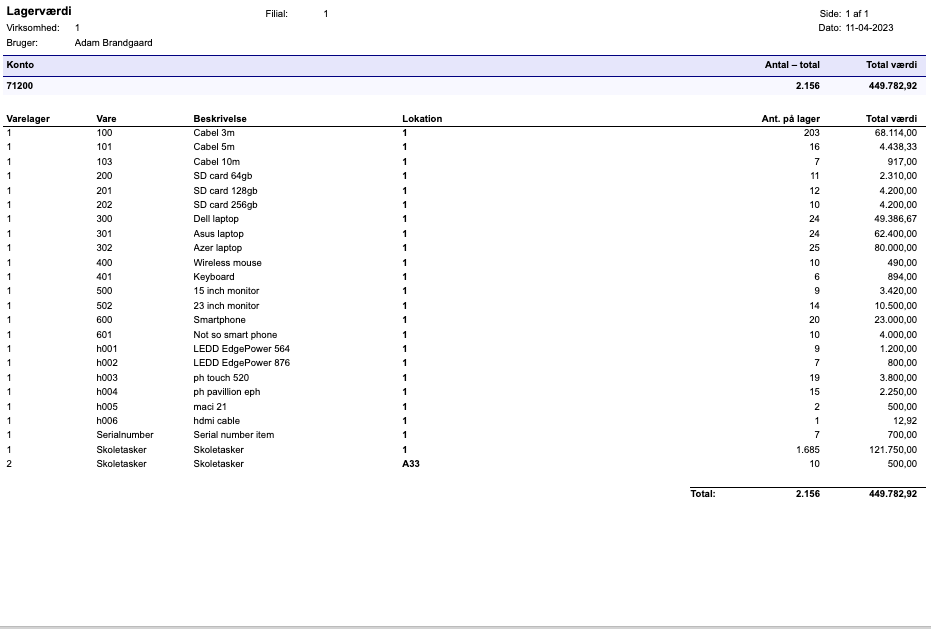Click the Azer laptop description
This screenshot has width=931, height=629.
click(217, 248)
